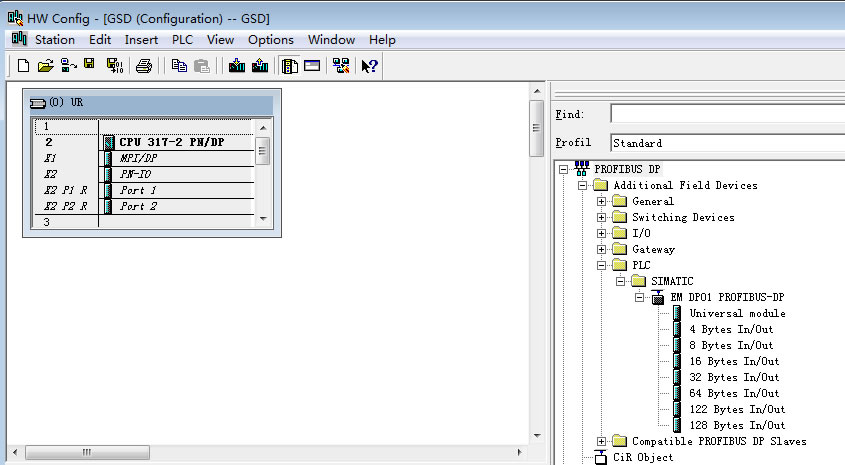Click the PROFIBUS DP network icon
This screenshot has width=845, height=465.
[581, 169]
